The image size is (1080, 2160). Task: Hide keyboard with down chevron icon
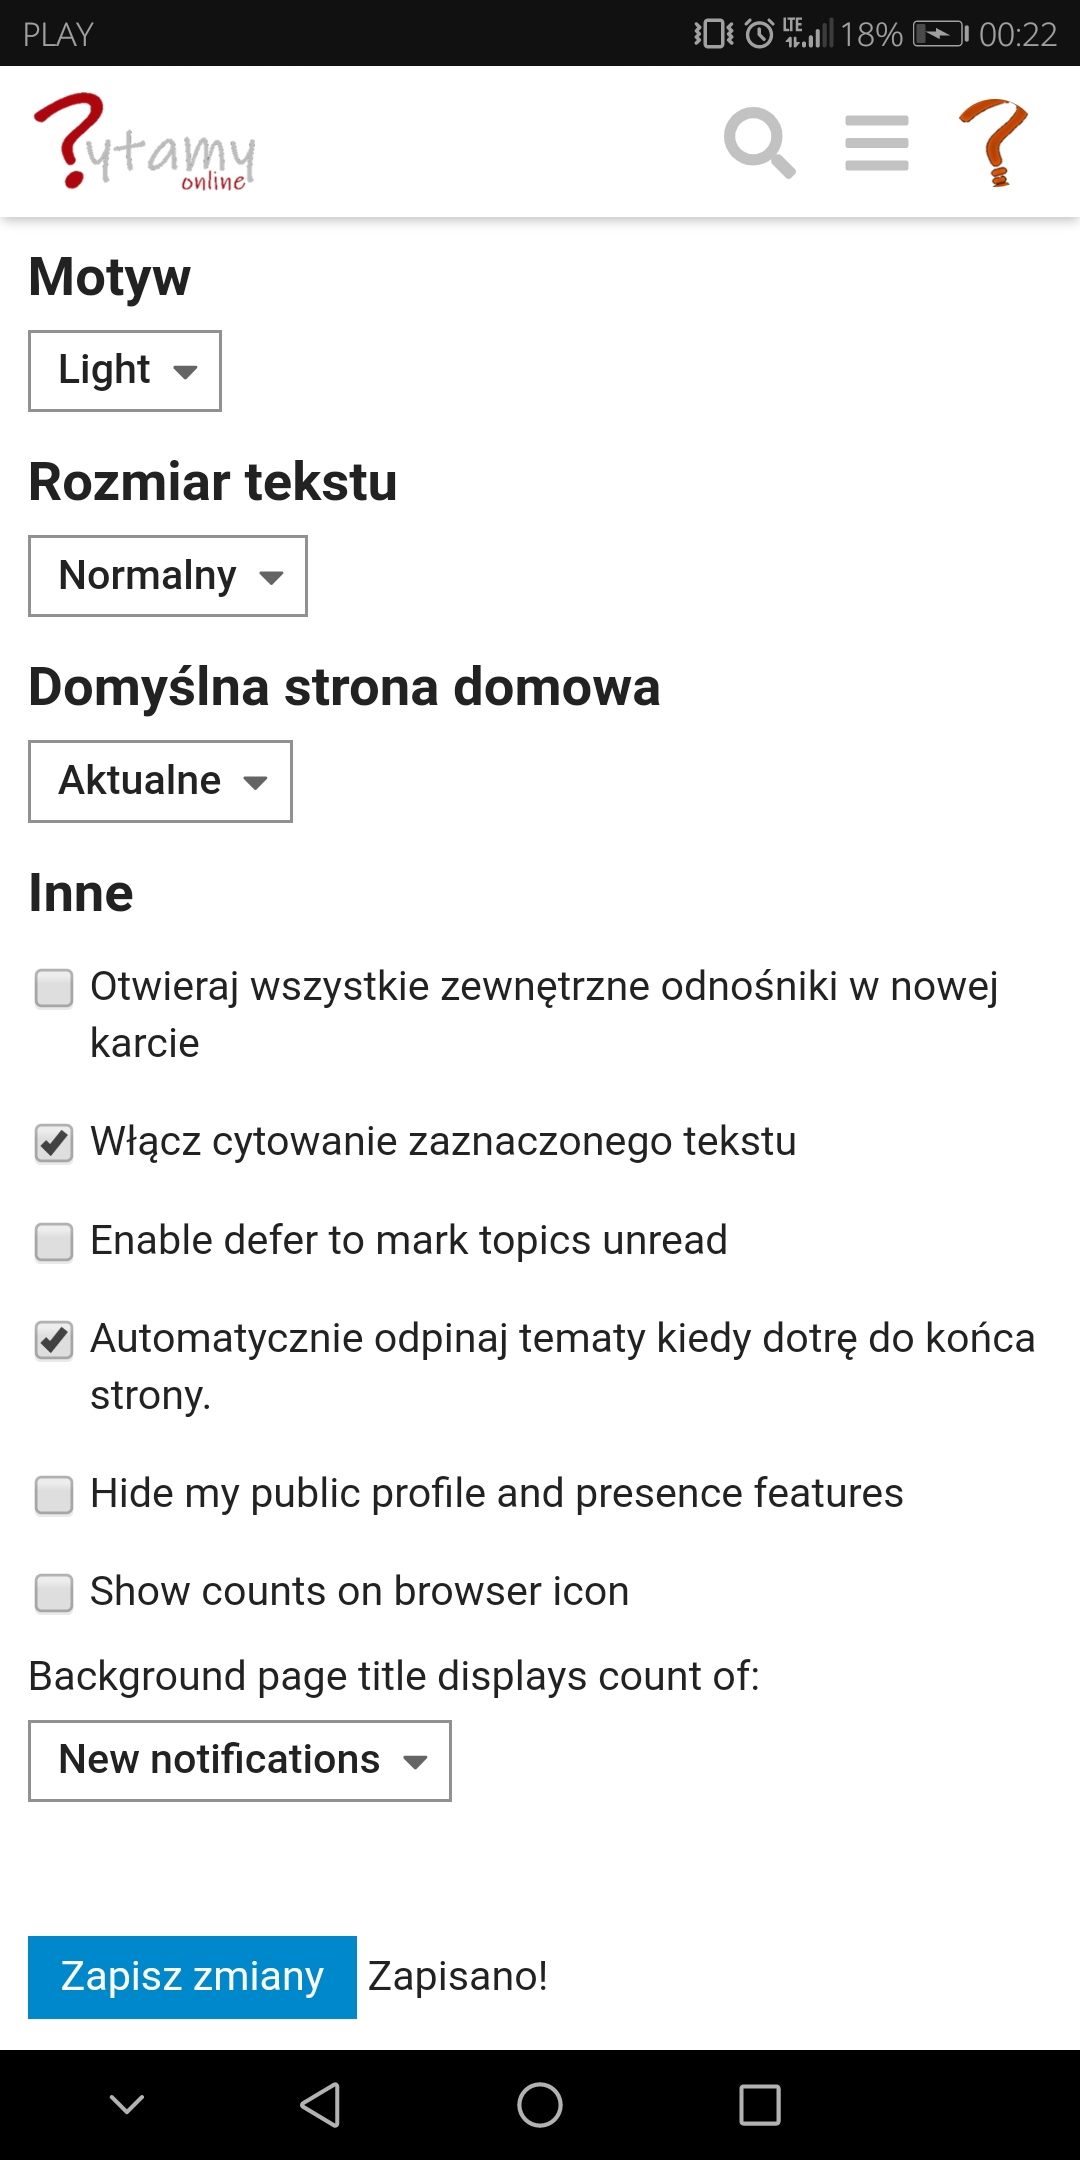click(x=127, y=2105)
